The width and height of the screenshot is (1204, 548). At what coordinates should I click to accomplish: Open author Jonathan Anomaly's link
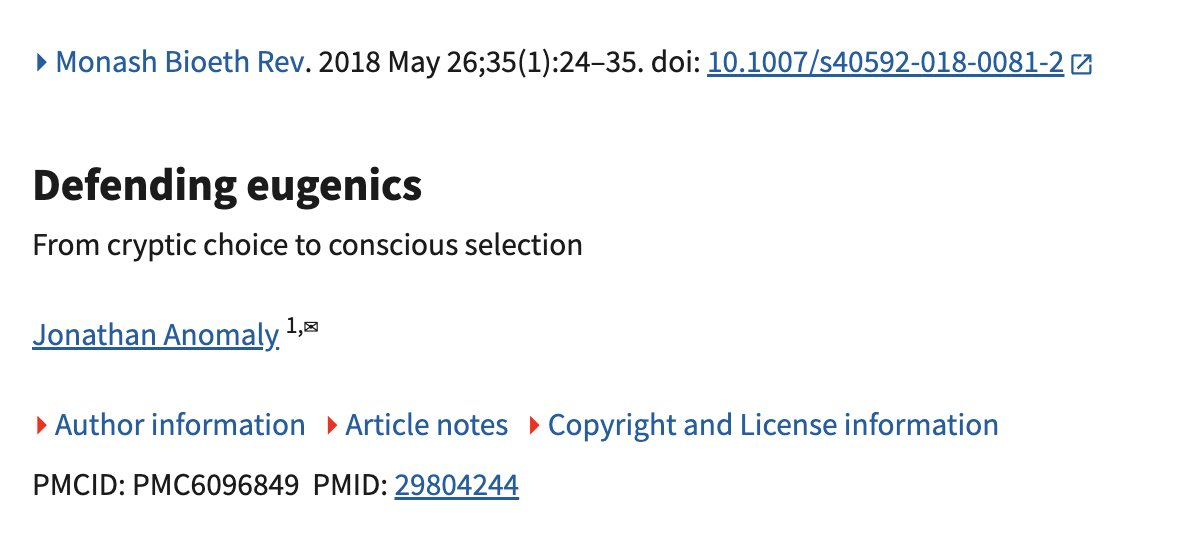[155, 335]
